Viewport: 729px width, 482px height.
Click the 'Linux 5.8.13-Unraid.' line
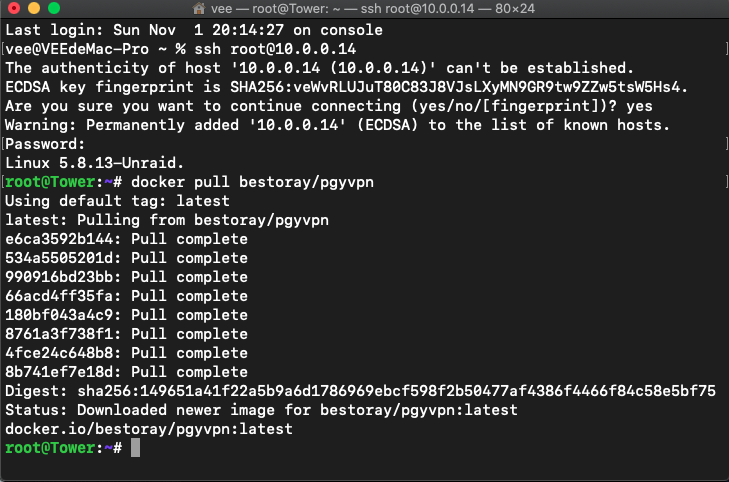click(94, 163)
